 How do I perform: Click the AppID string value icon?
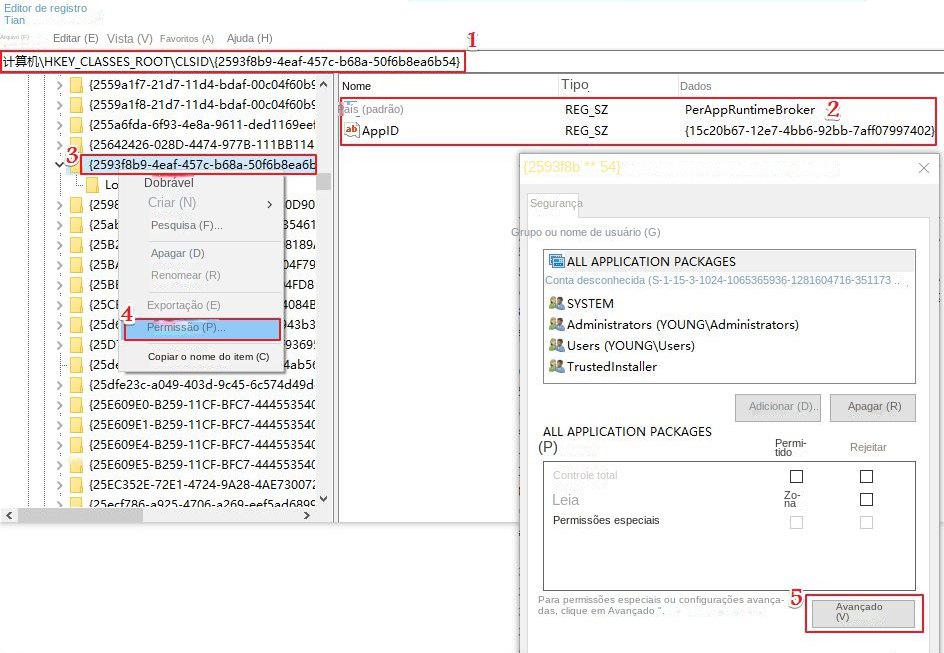(351, 130)
